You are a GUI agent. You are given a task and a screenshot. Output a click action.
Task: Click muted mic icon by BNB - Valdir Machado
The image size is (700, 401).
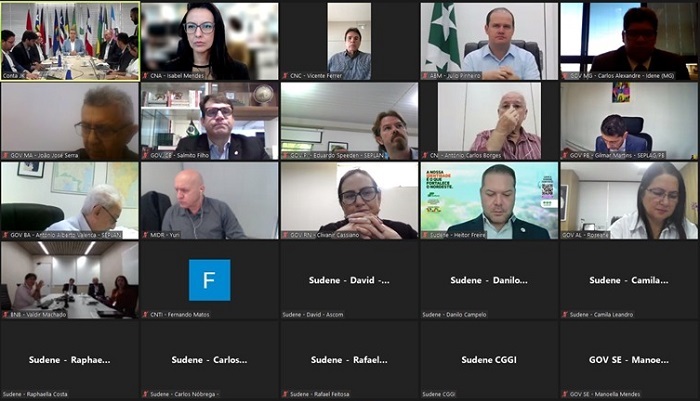coord(6,314)
